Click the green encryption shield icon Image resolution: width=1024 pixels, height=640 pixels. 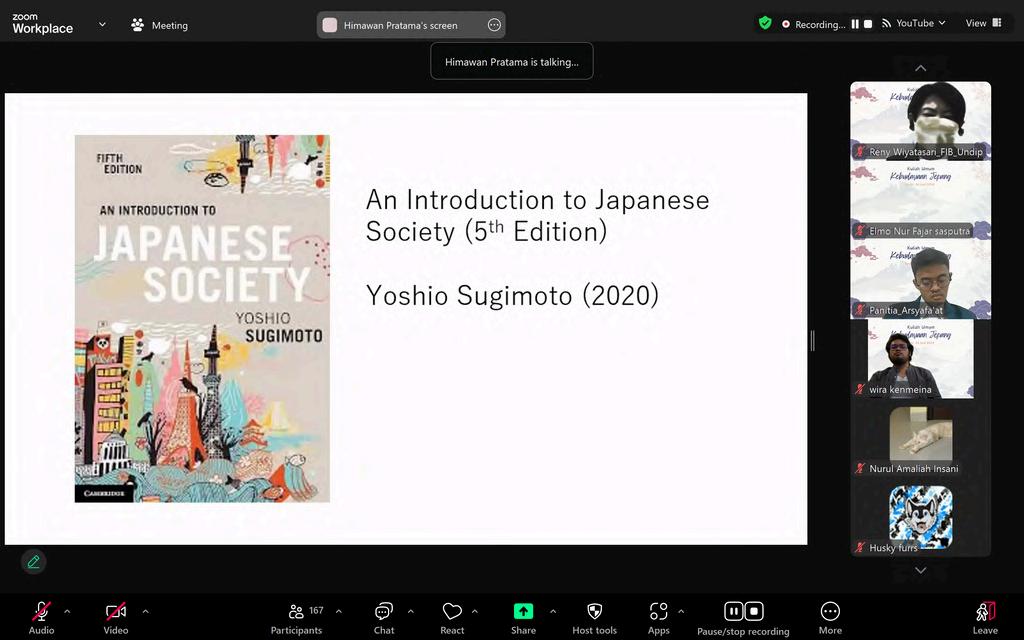click(765, 24)
